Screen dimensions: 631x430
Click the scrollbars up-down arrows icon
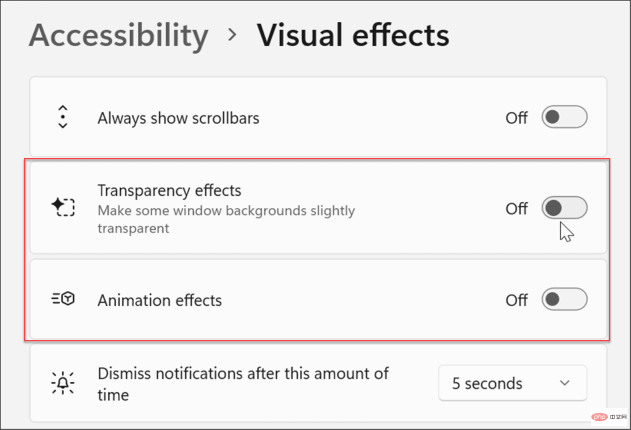point(63,117)
